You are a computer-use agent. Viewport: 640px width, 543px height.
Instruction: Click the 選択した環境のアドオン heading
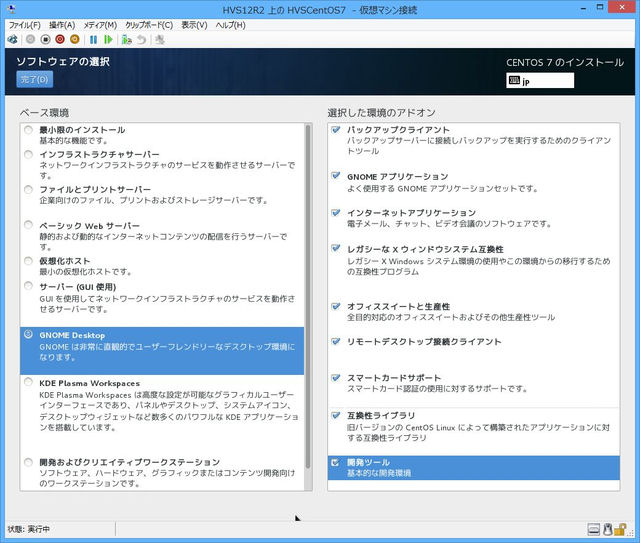click(382, 113)
